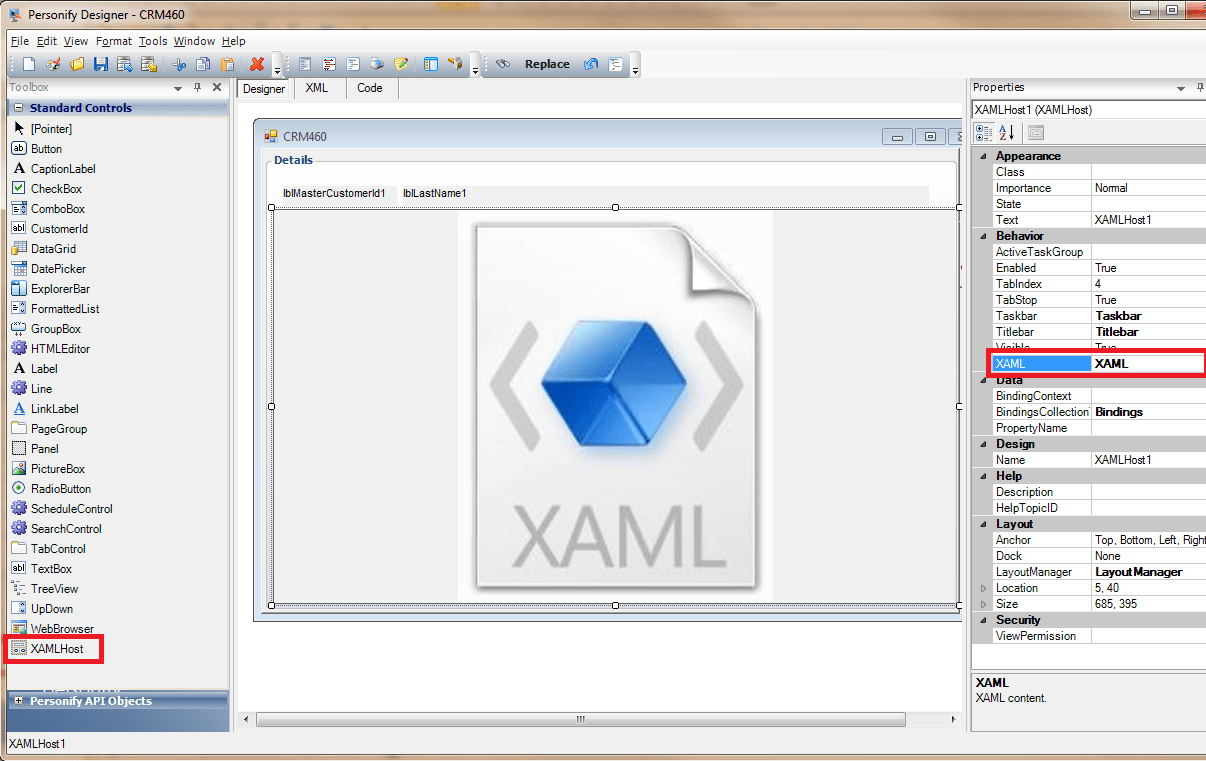This screenshot has width=1206, height=761.
Task: Collapse the Layout property category
Action: [x=983, y=524]
